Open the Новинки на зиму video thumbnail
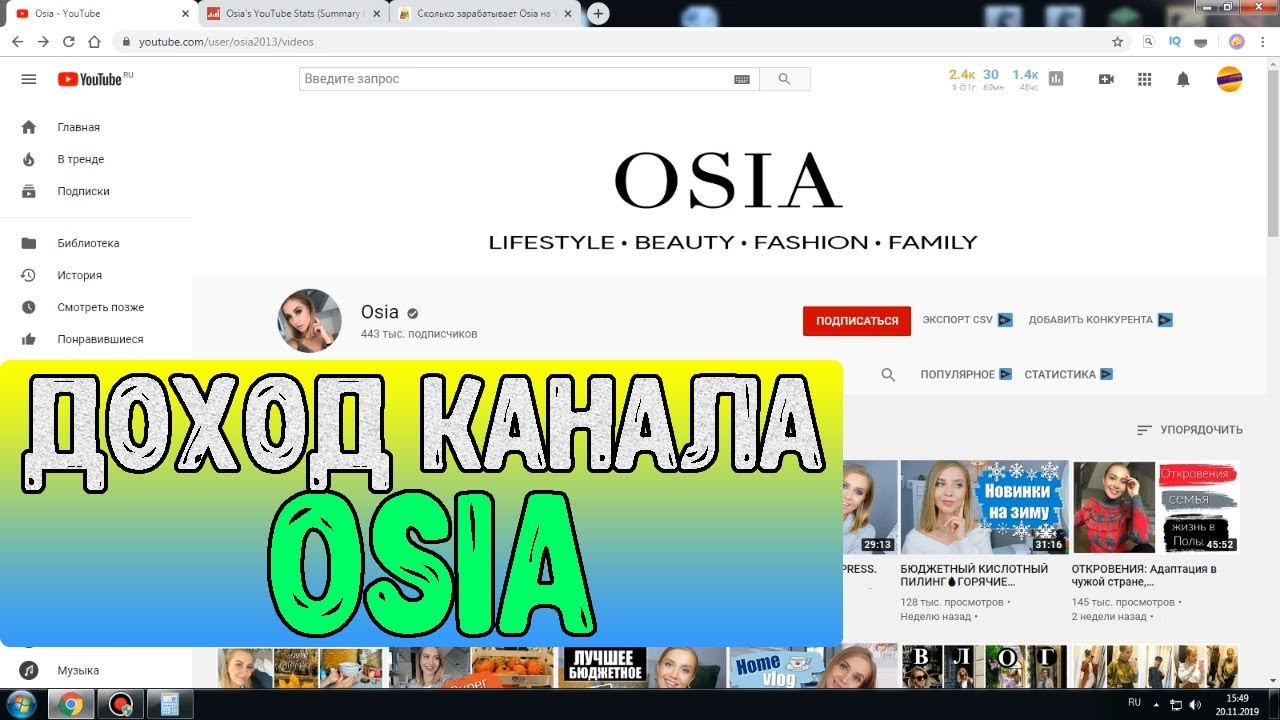The image size is (1280, 720). click(984, 507)
